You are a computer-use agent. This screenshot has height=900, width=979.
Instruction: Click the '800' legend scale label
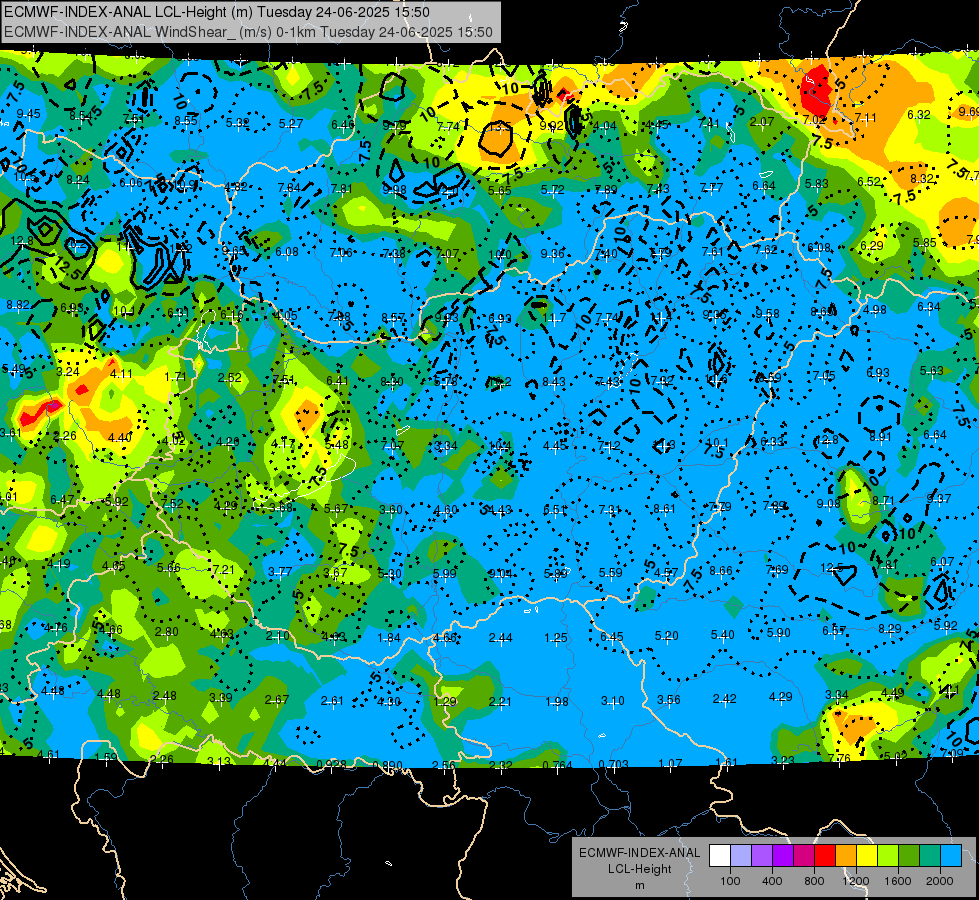pos(814,881)
